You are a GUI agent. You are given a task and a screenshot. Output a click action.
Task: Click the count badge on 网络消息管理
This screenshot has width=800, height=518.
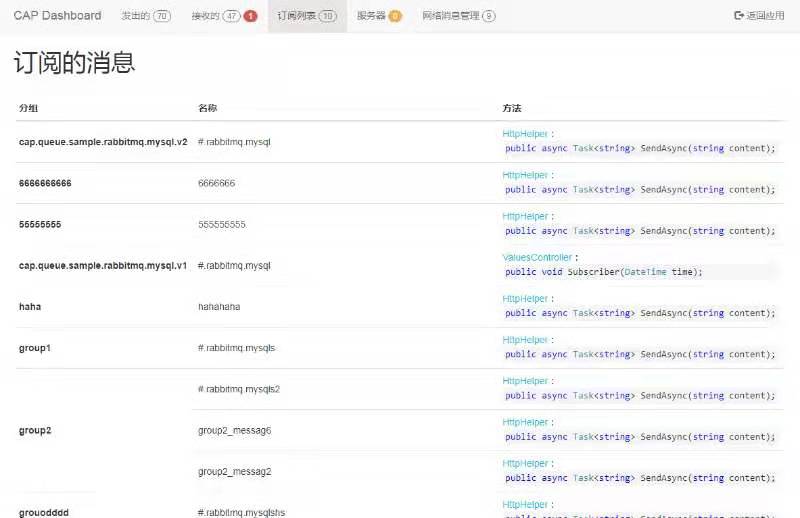pos(489,16)
